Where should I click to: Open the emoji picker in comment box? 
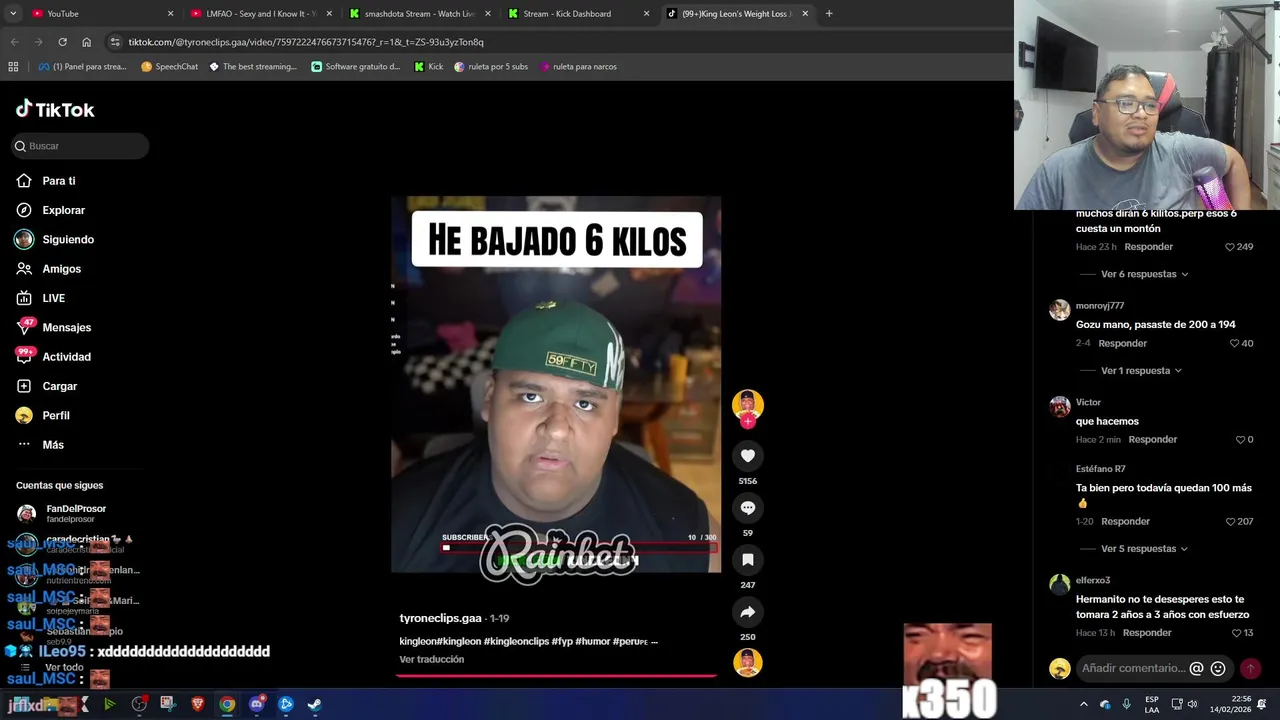click(x=1218, y=668)
